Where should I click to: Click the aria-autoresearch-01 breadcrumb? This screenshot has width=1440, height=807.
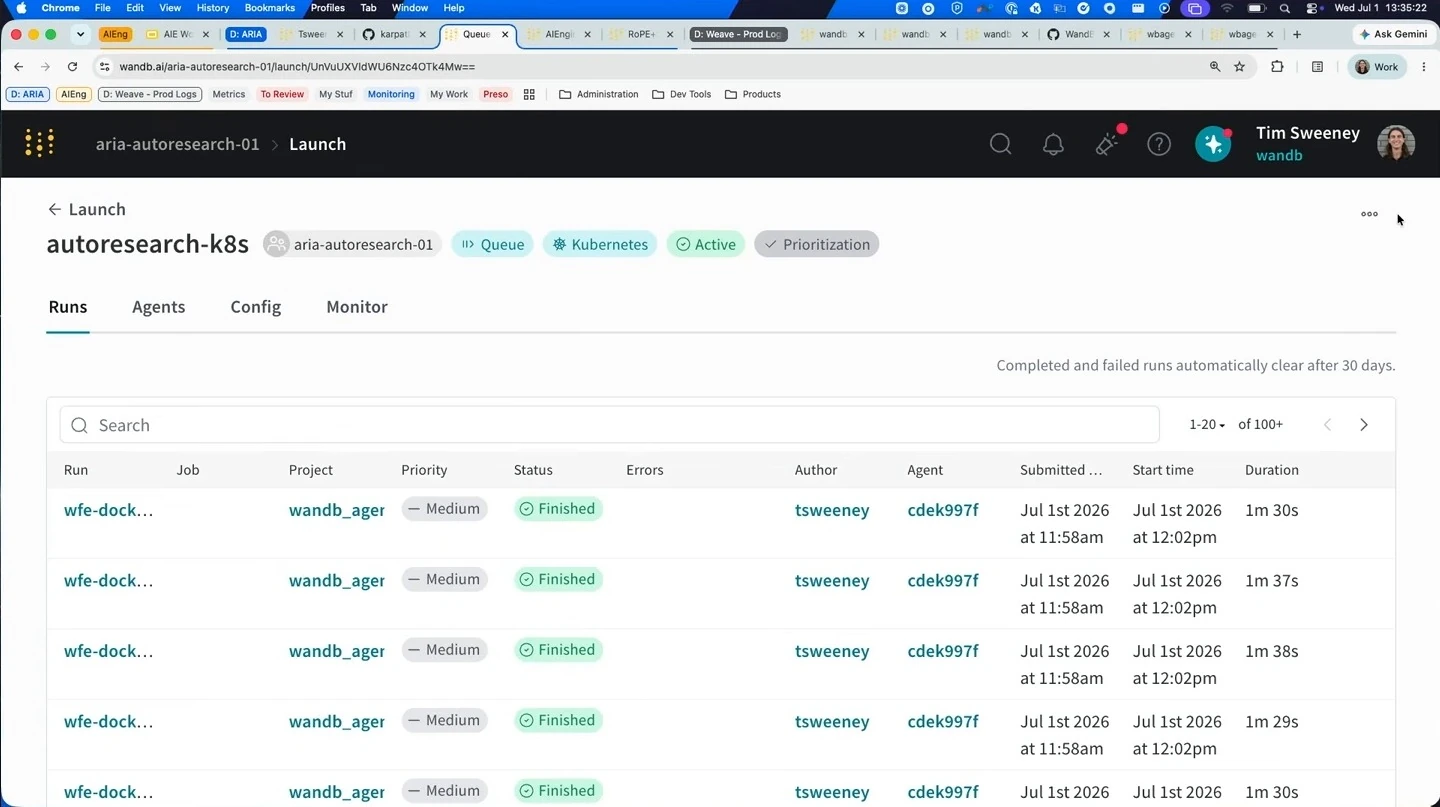(x=178, y=144)
